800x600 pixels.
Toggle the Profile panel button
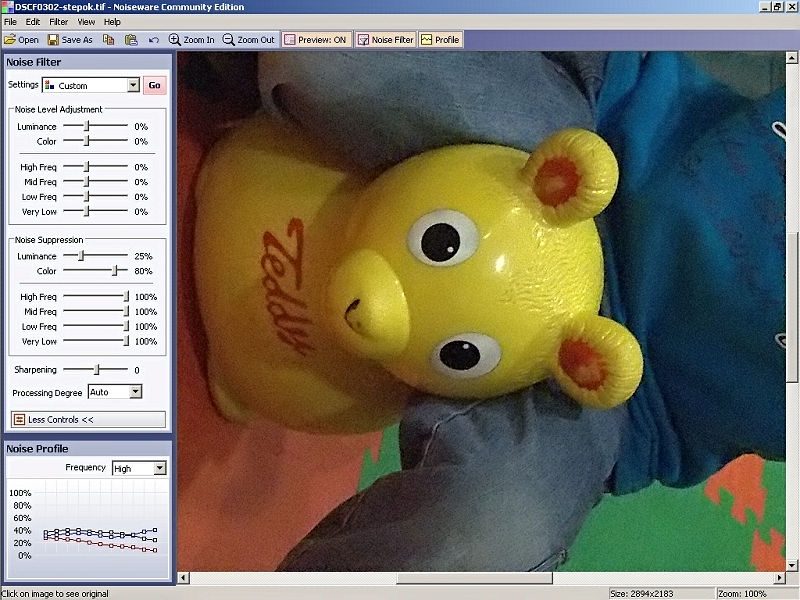coord(441,40)
